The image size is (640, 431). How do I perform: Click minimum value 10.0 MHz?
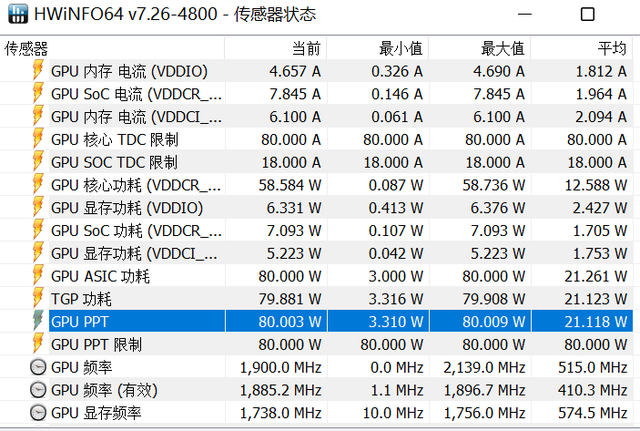[x=393, y=413]
